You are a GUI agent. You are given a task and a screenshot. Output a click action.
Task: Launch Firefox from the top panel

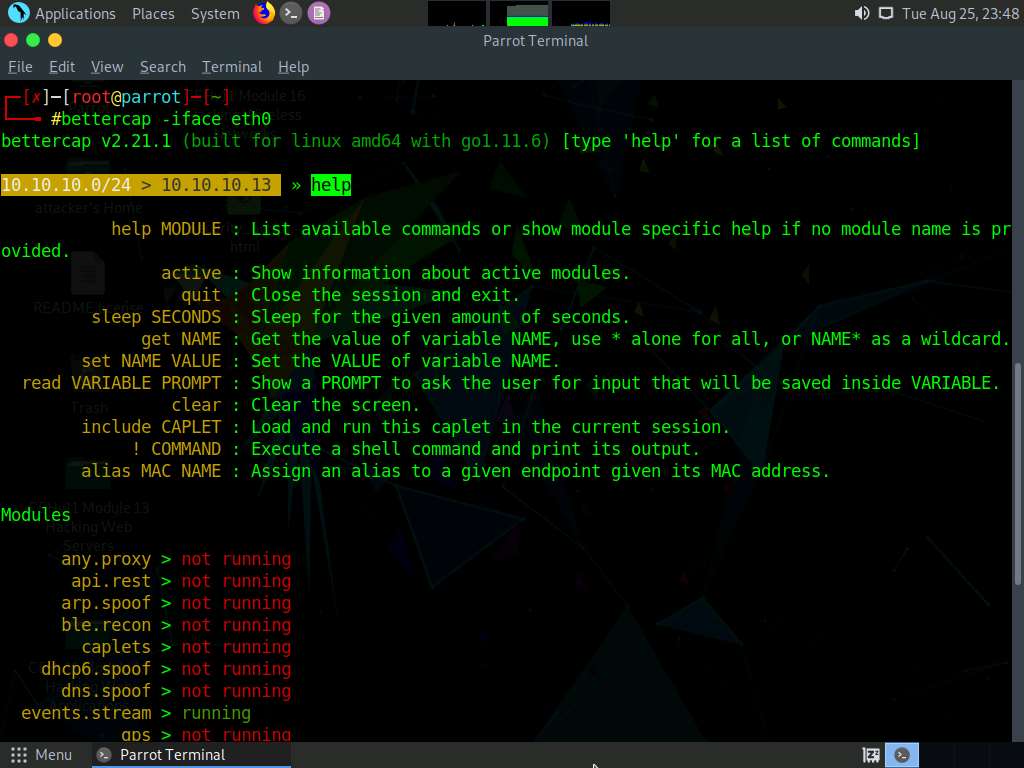point(264,12)
